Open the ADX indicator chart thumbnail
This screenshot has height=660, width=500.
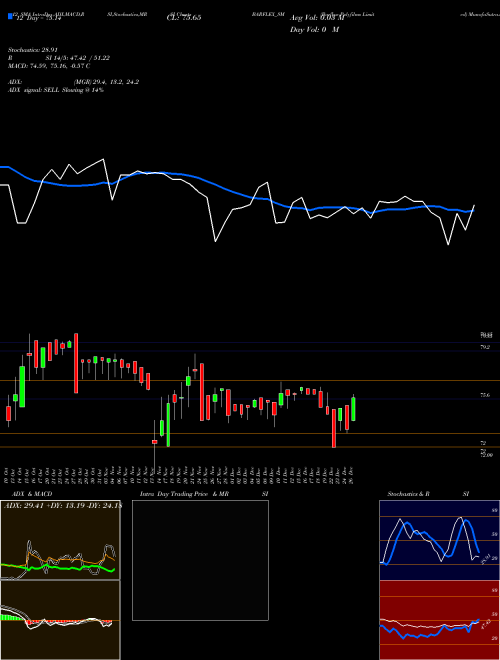pos(60,540)
